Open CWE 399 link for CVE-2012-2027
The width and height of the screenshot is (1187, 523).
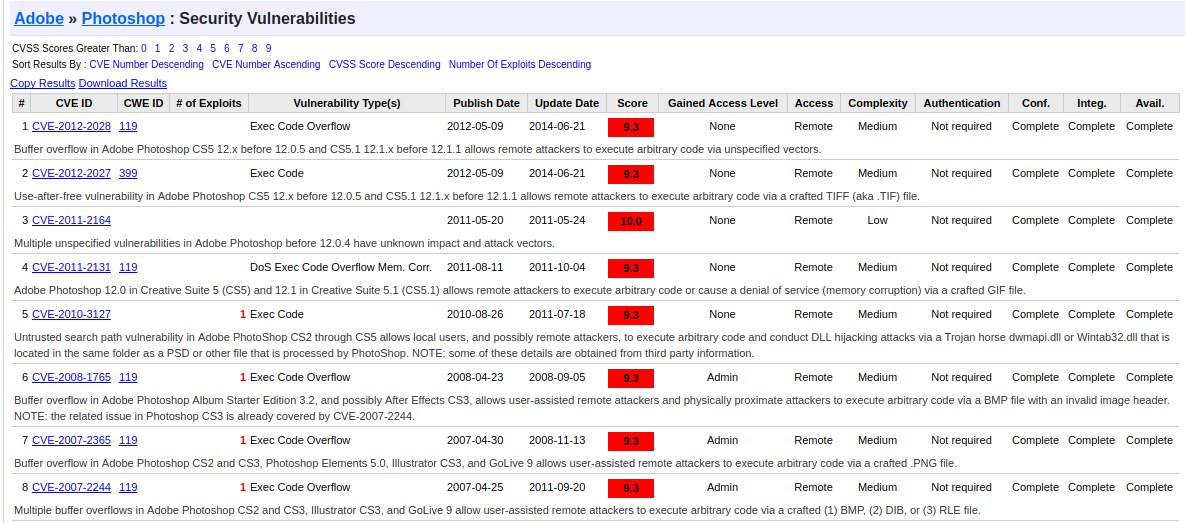(128, 173)
